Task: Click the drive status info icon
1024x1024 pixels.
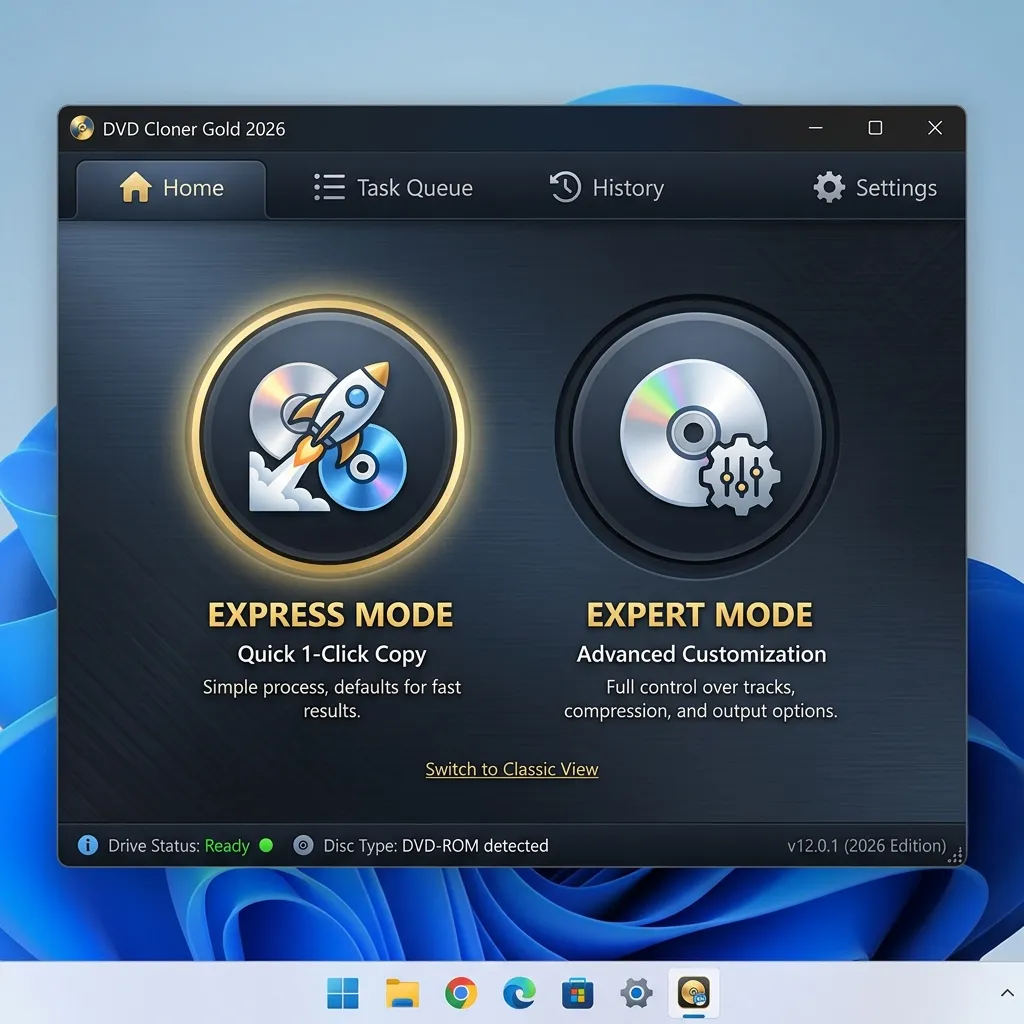Action: tap(88, 845)
